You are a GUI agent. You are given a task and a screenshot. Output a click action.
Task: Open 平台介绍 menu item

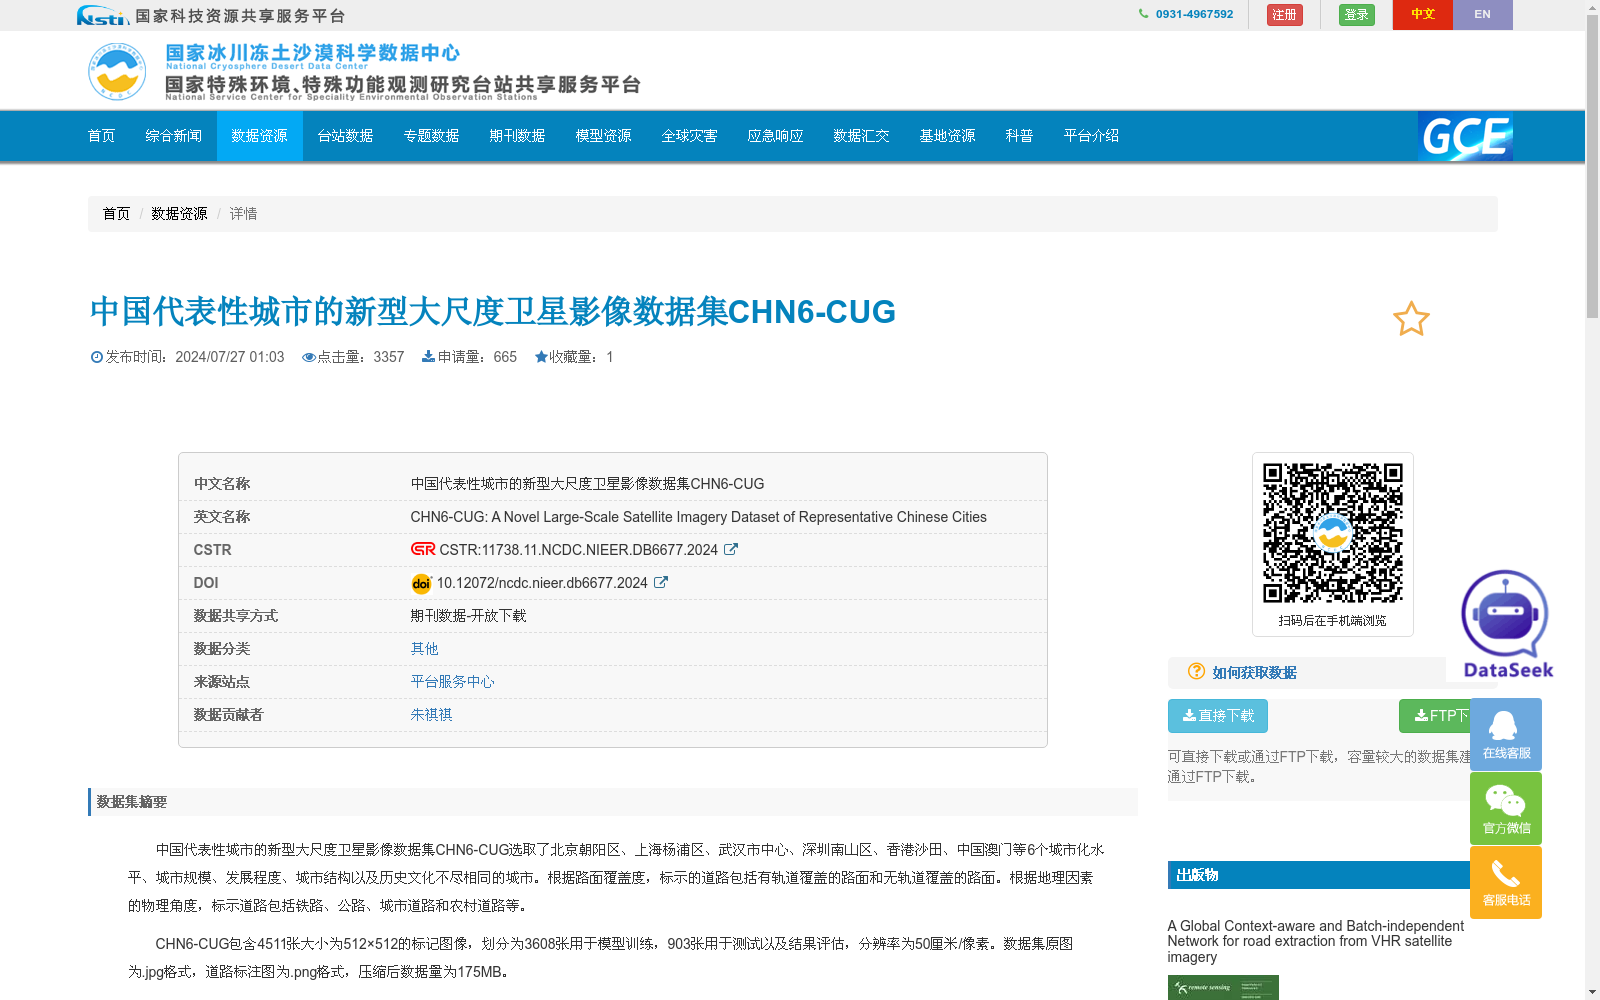tap(1092, 136)
